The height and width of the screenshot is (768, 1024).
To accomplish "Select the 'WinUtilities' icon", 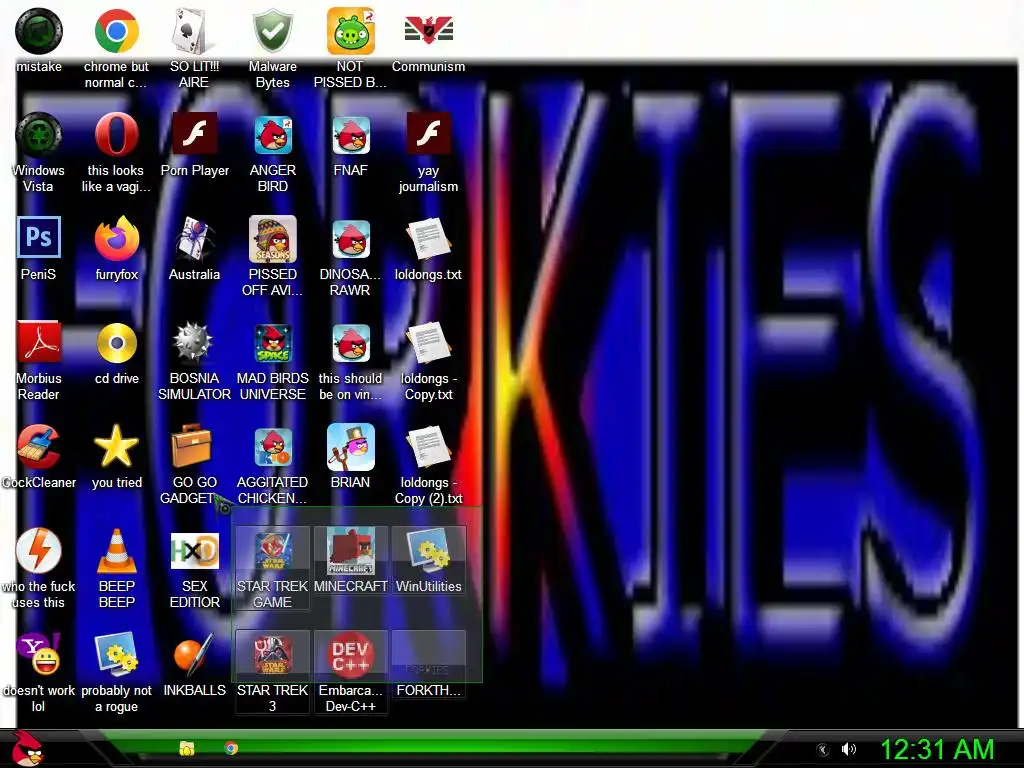I will 428,551.
